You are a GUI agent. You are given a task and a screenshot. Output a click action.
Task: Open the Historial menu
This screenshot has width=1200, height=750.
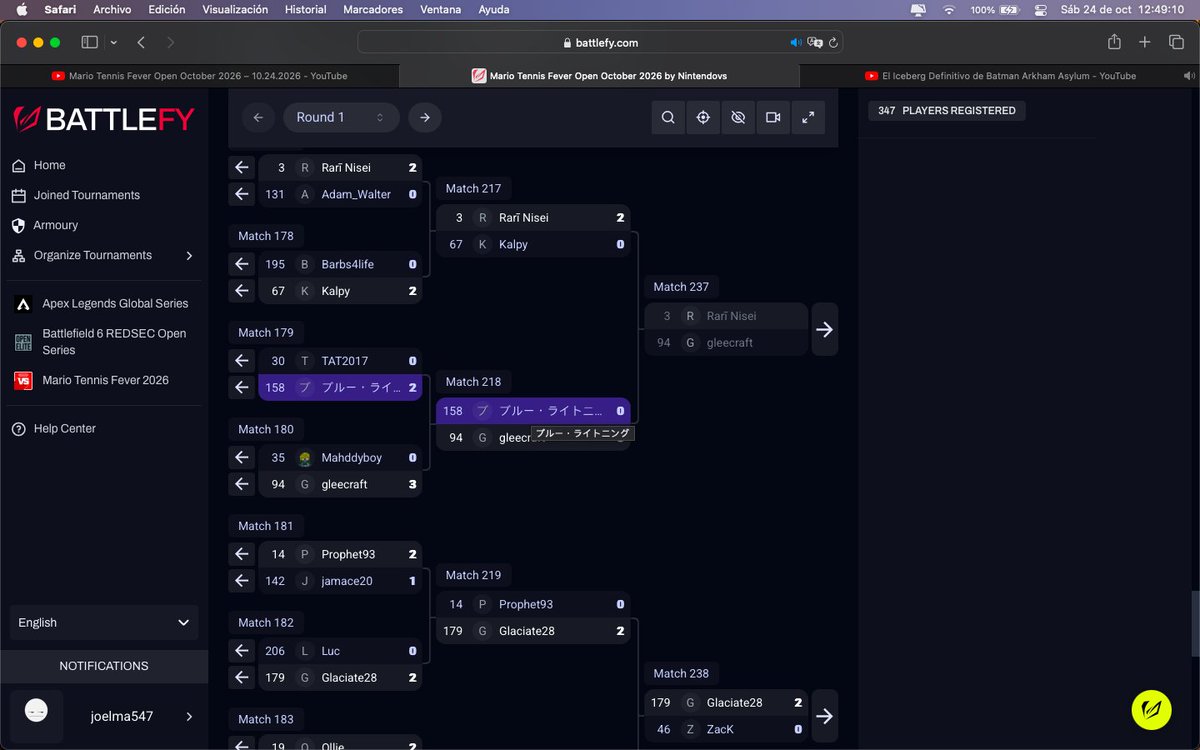pos(306,10)
